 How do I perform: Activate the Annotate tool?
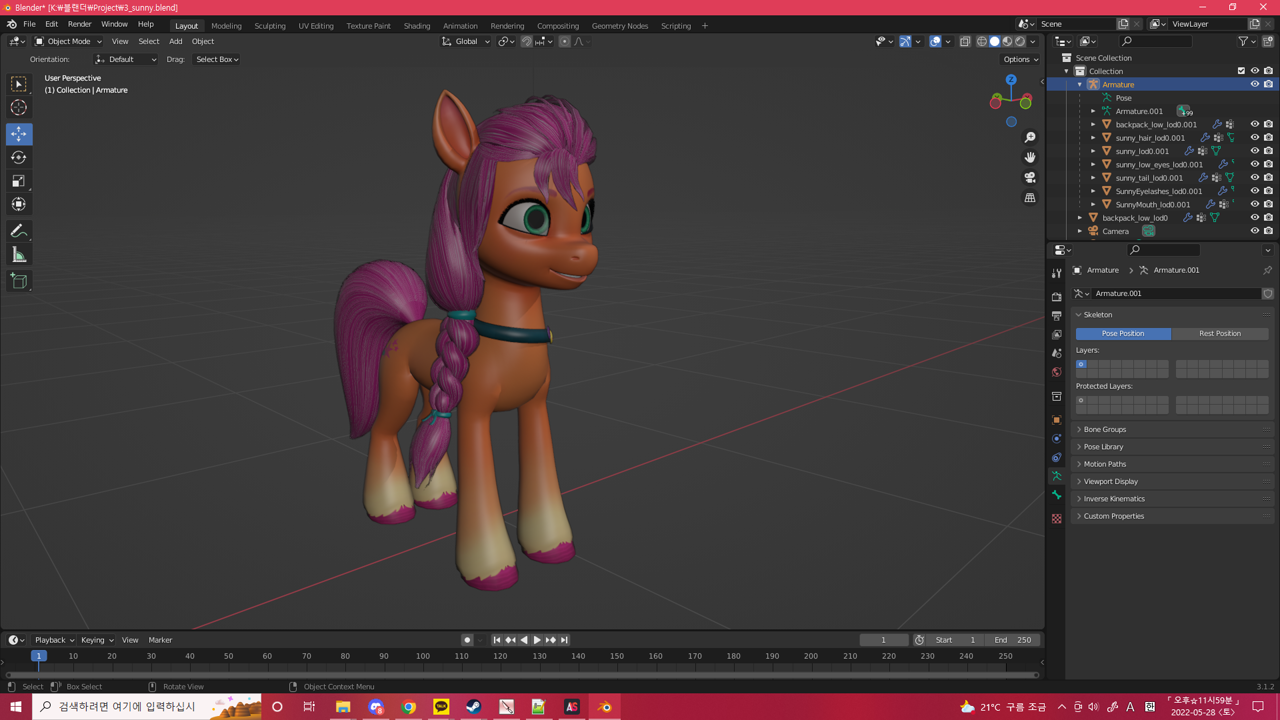[x=18, y=231]
